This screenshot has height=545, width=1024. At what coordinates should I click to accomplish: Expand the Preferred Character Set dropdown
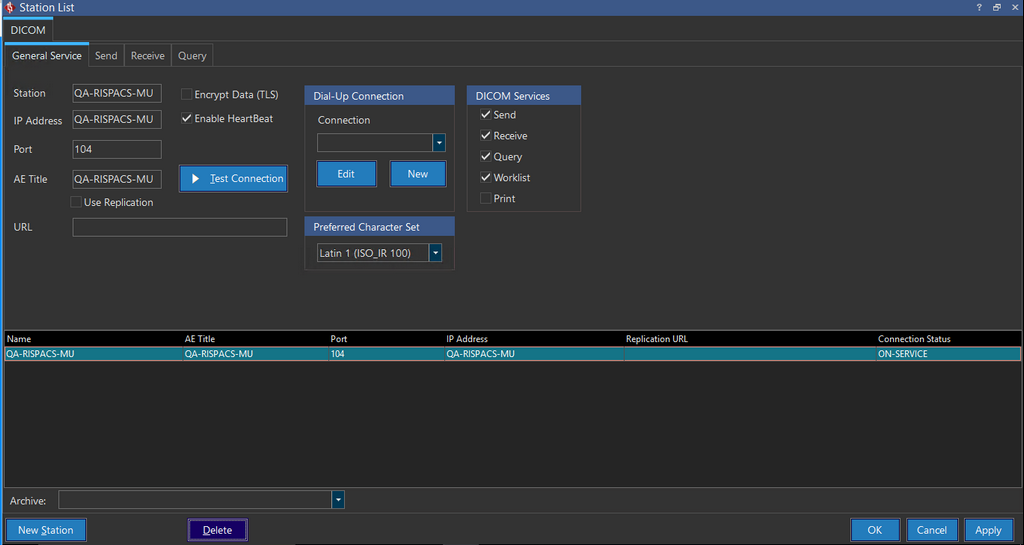click(435, 253)
